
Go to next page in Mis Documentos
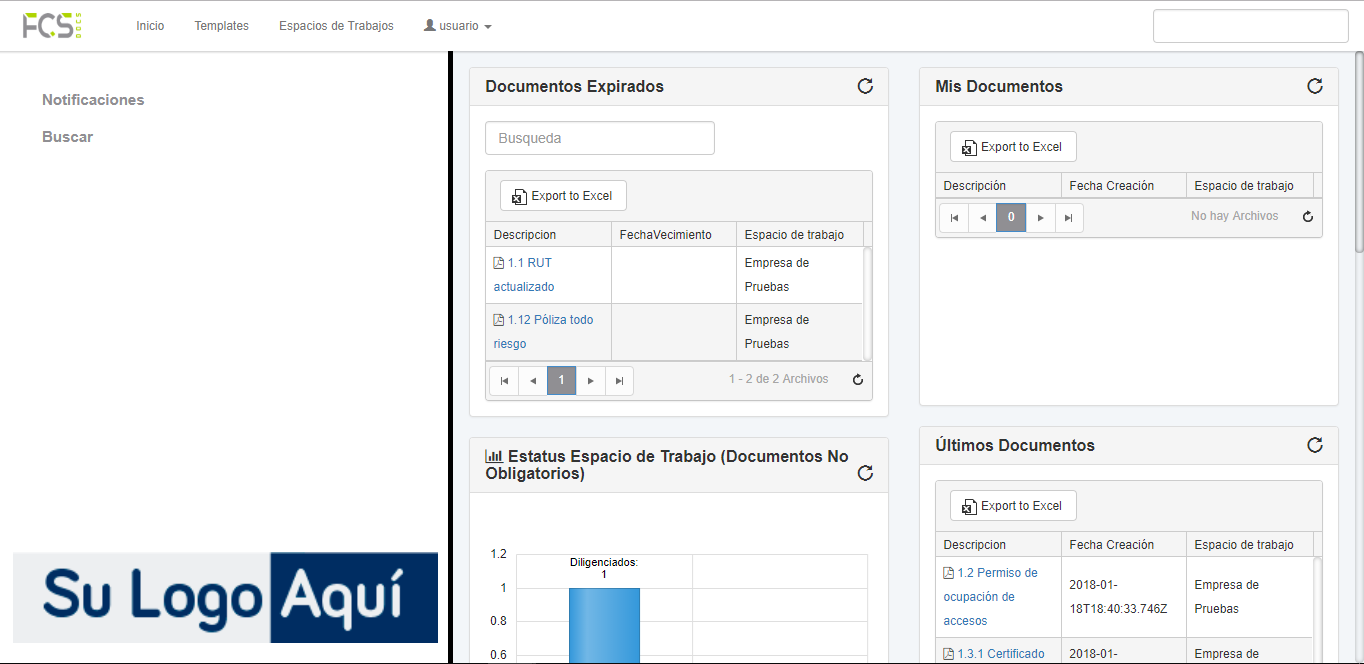click(1040, 218)
